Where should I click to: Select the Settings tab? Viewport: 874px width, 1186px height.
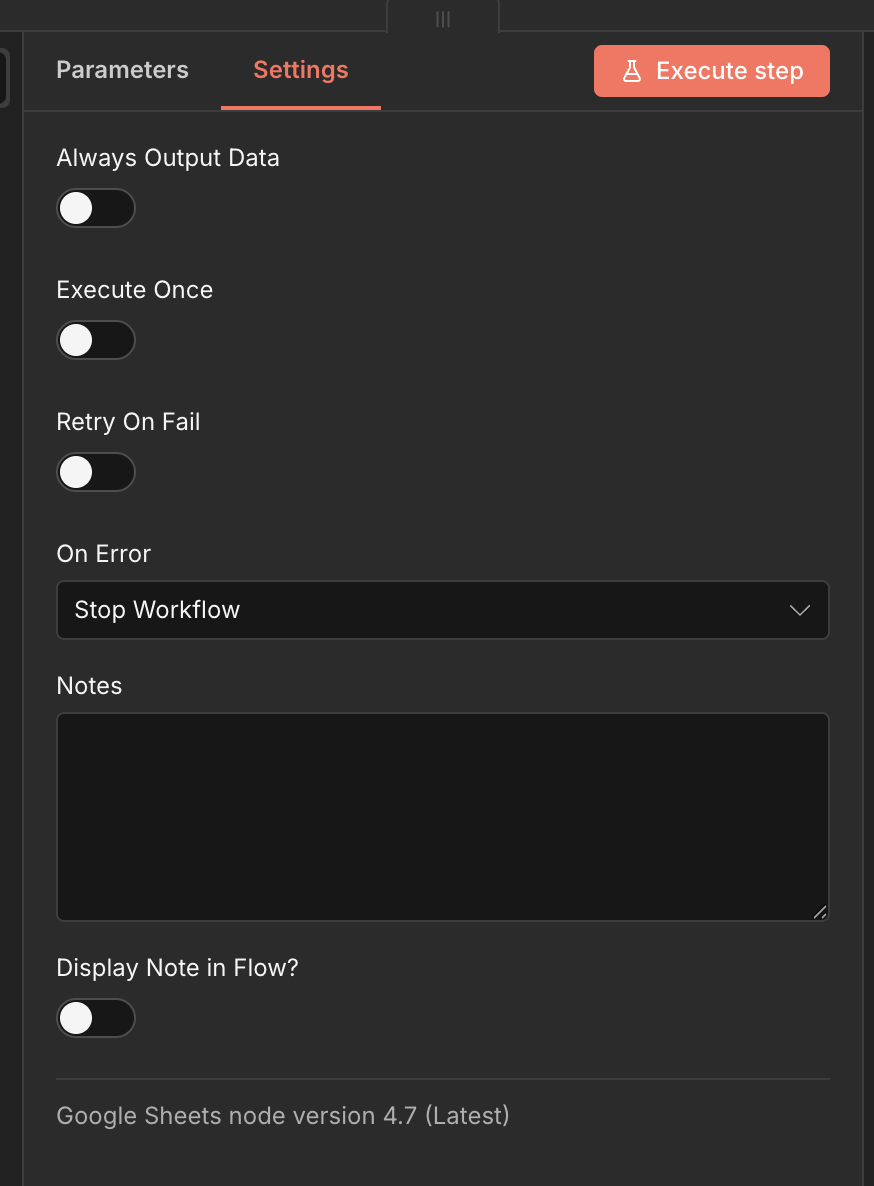click(x=301, y=70)
